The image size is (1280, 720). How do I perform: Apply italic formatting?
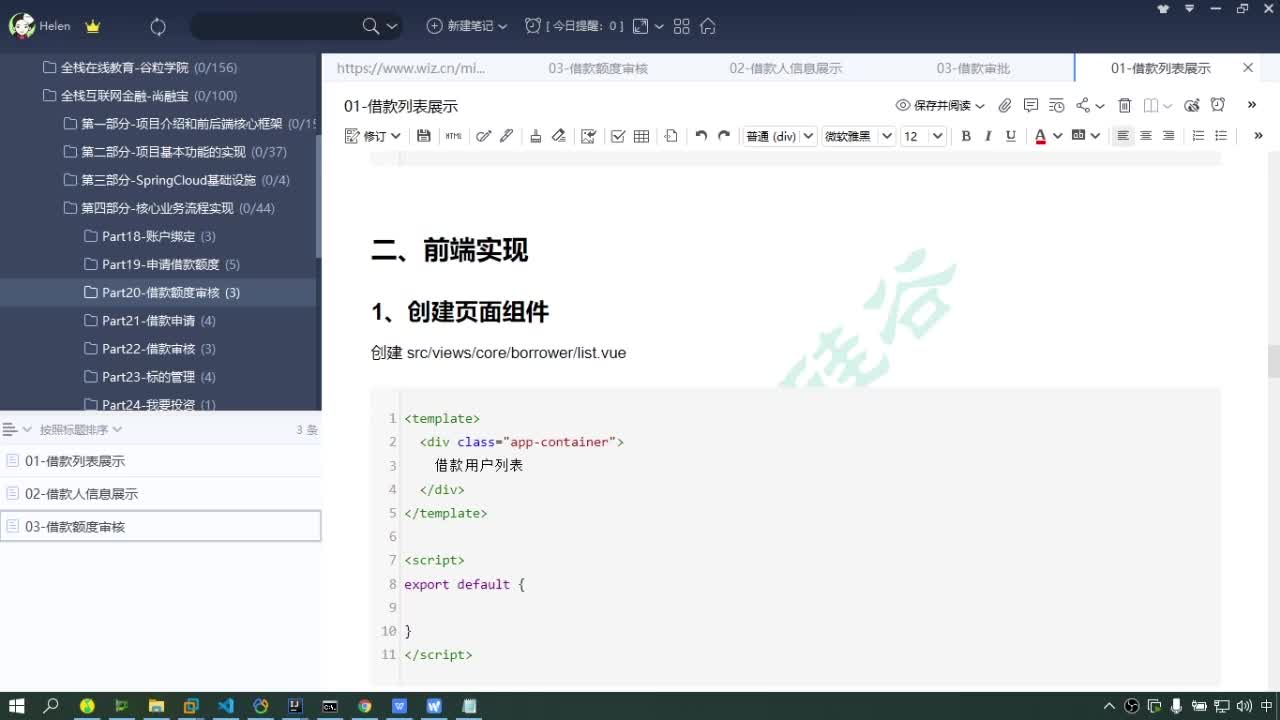pos(988,136)
